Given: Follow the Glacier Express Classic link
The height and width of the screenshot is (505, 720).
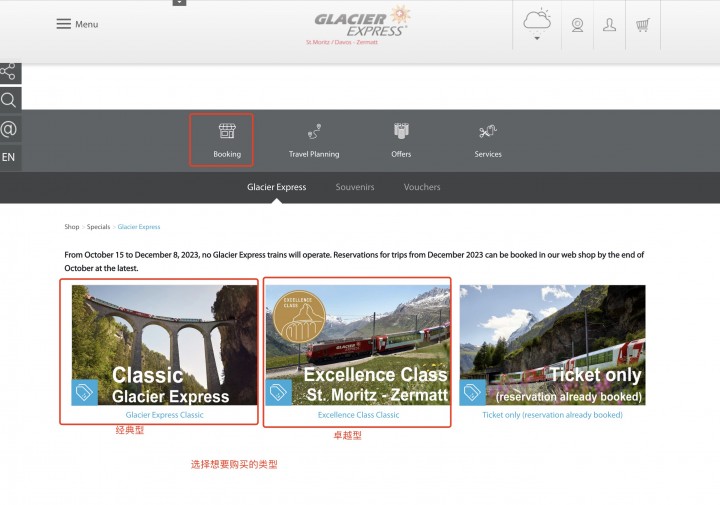Looking at the screenshot, I should (164, 415).
